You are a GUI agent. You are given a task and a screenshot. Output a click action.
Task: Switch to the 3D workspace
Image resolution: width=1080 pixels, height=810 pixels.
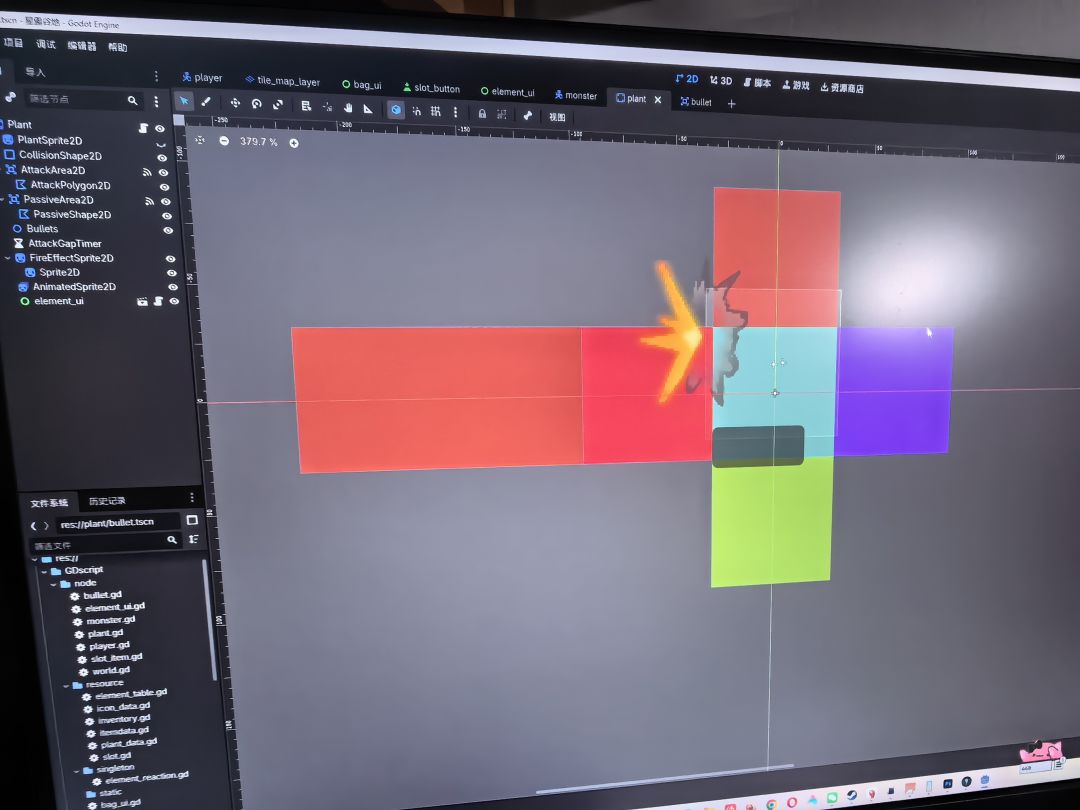pos(721,81)
